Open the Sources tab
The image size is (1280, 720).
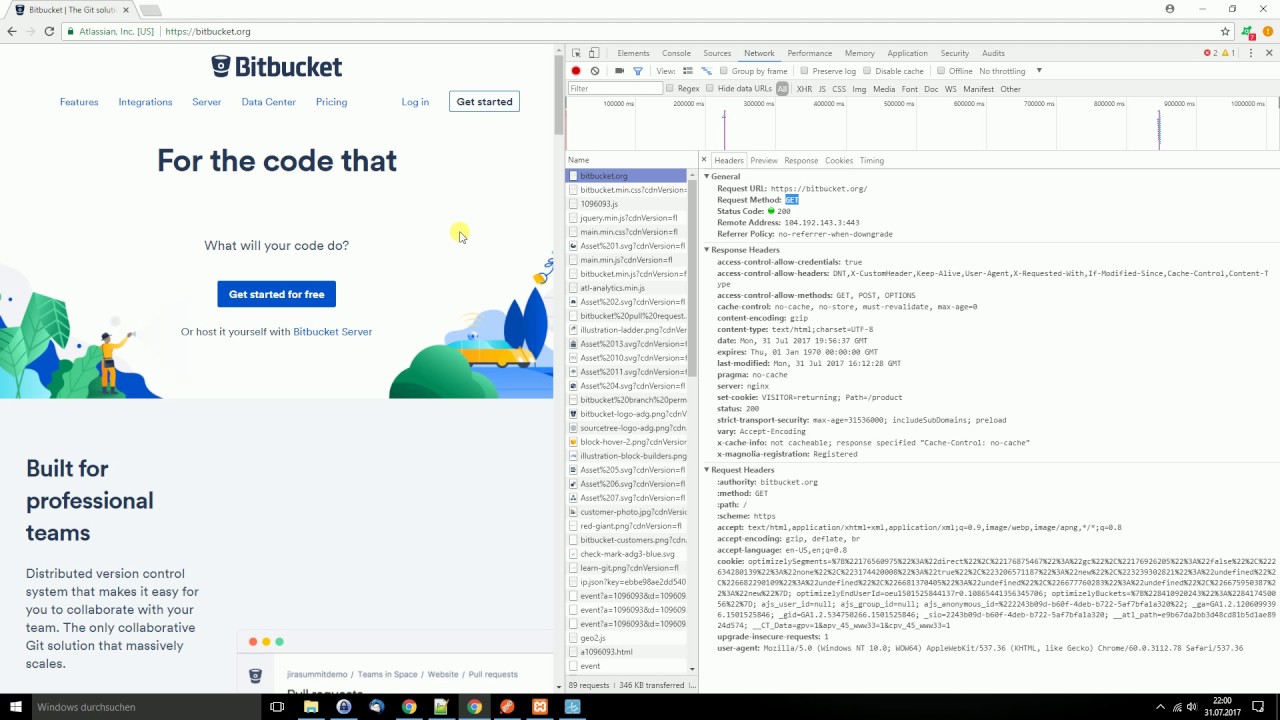pos(717,53)
